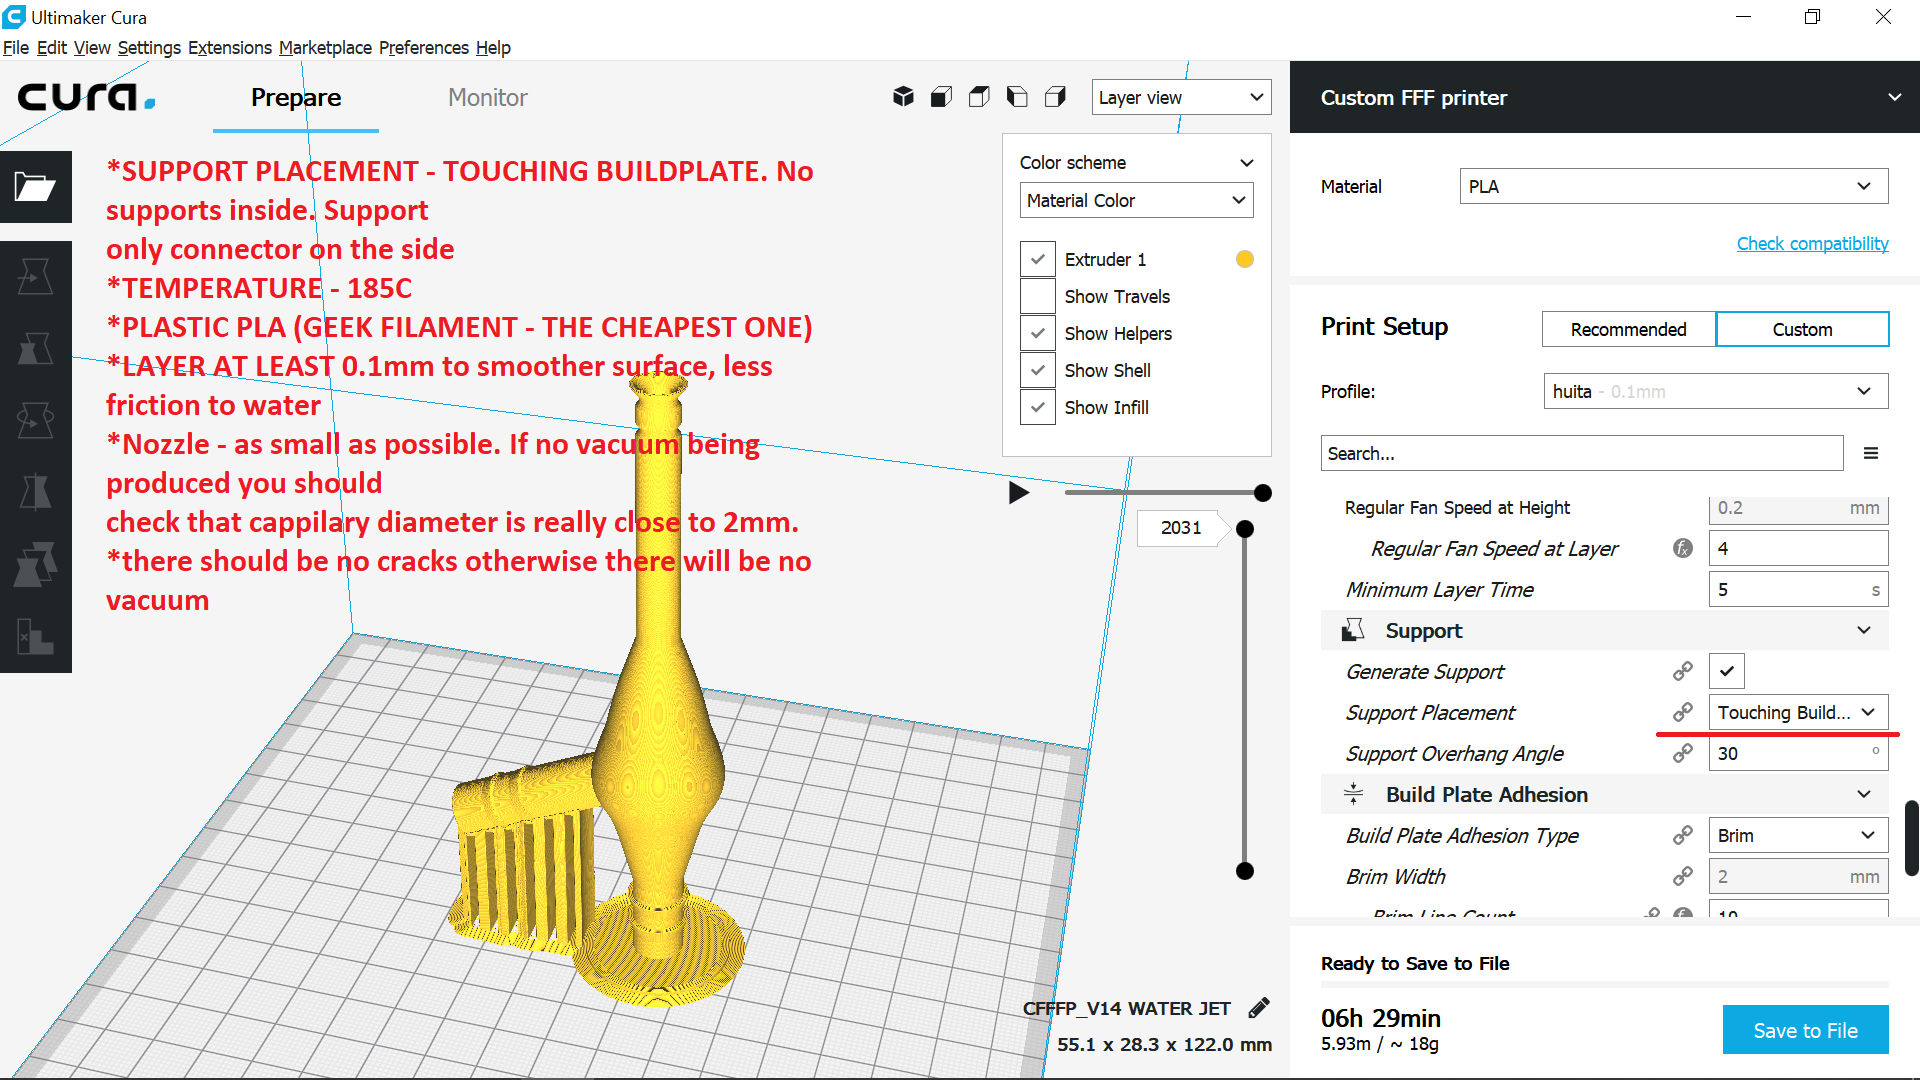Click the Support section icon
The height and width of the screenshot is (1080, 1920).
tap(1353, 630)
